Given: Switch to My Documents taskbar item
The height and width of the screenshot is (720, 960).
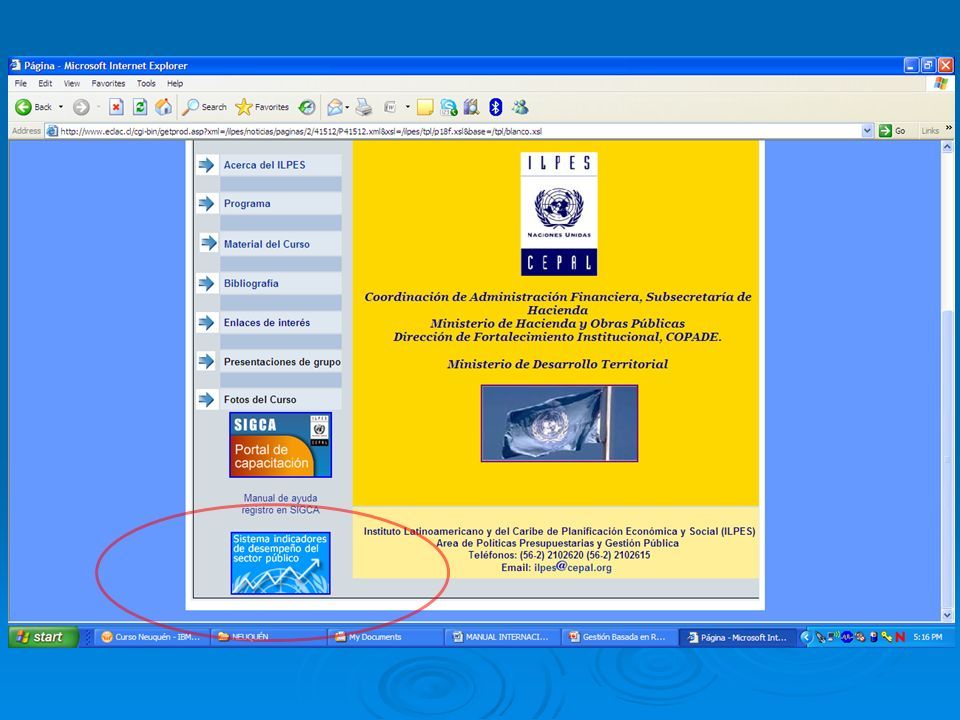Looking at the screenshot, I should click(385, 637).
